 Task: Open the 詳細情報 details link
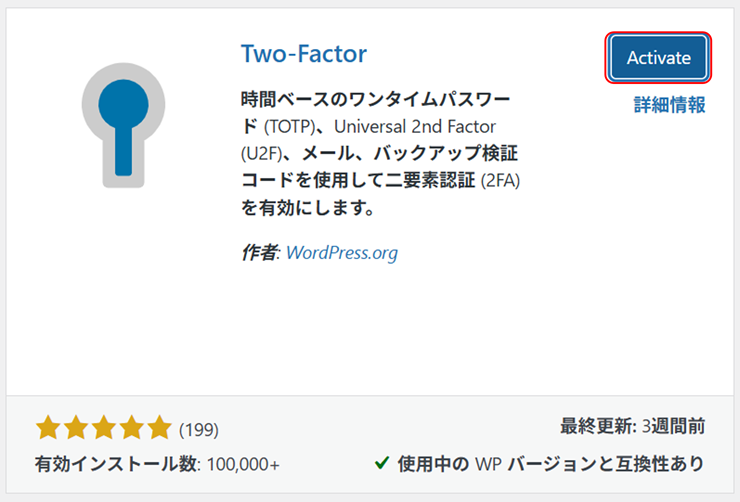[669, 105]
